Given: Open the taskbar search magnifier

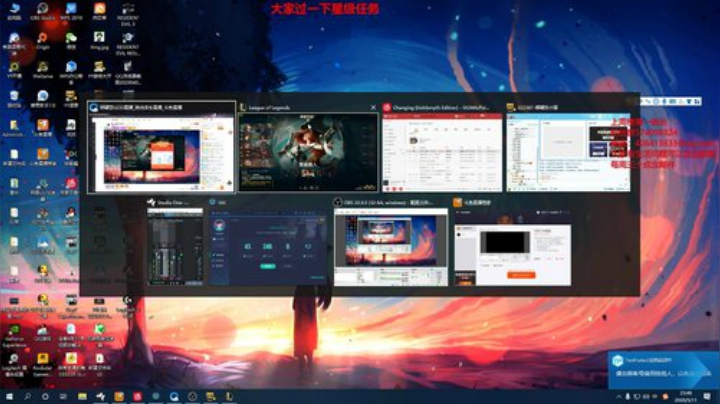Looking at the screenshot, I should coord(27,396).
